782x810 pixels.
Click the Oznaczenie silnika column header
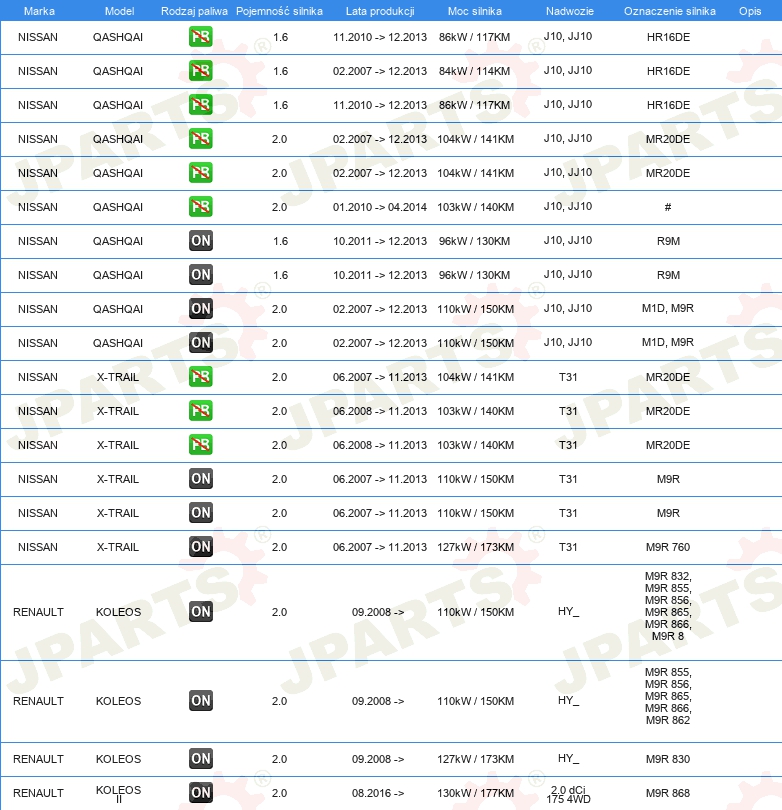pos(670,11)
